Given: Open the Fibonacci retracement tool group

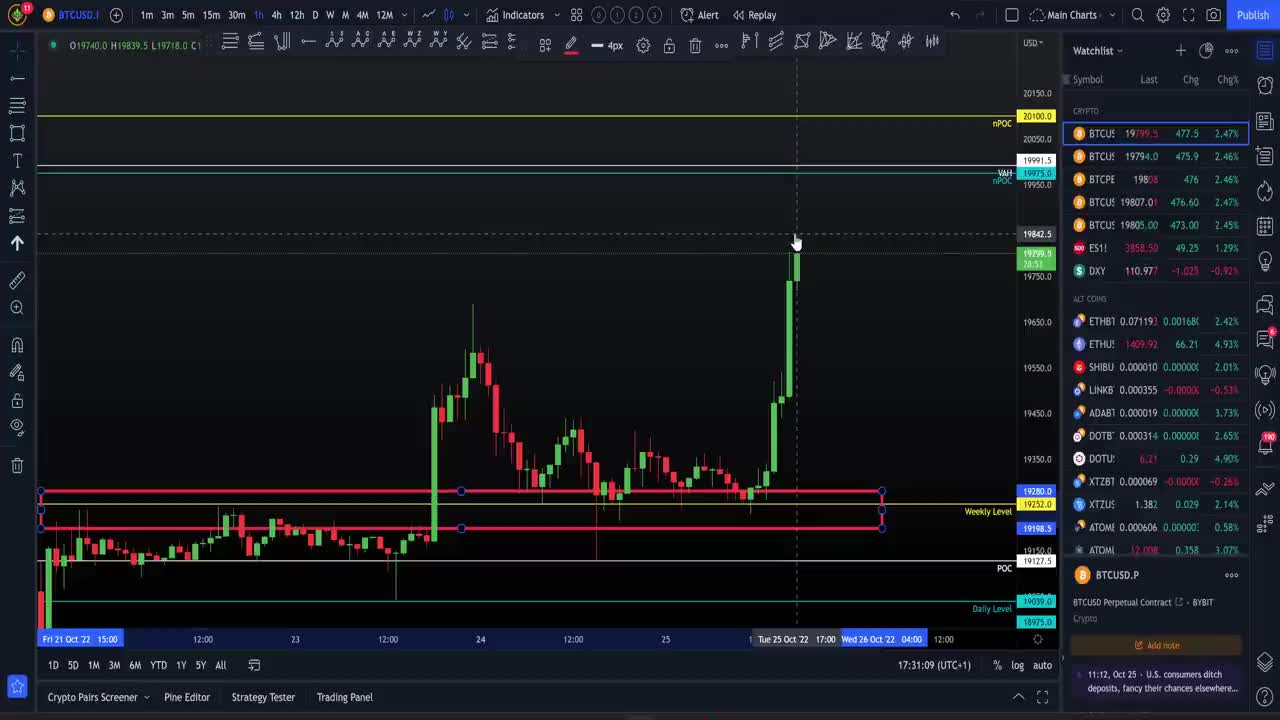Looking at the screenshot, I should [17, 105].
